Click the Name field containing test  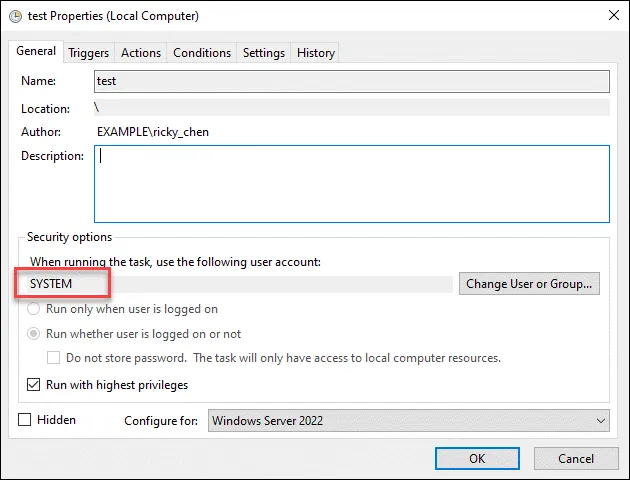[352, 82]
